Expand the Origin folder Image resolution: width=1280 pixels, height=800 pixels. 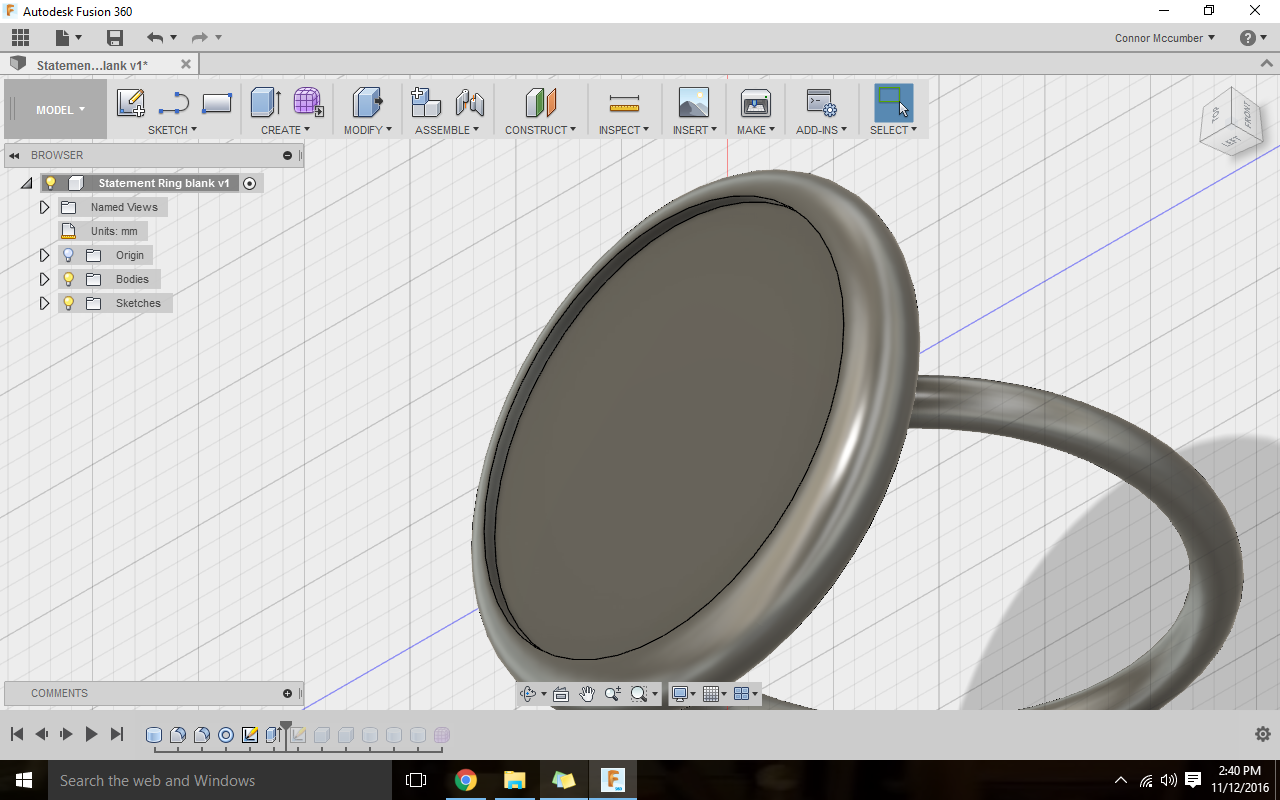[x=44, y=255]
